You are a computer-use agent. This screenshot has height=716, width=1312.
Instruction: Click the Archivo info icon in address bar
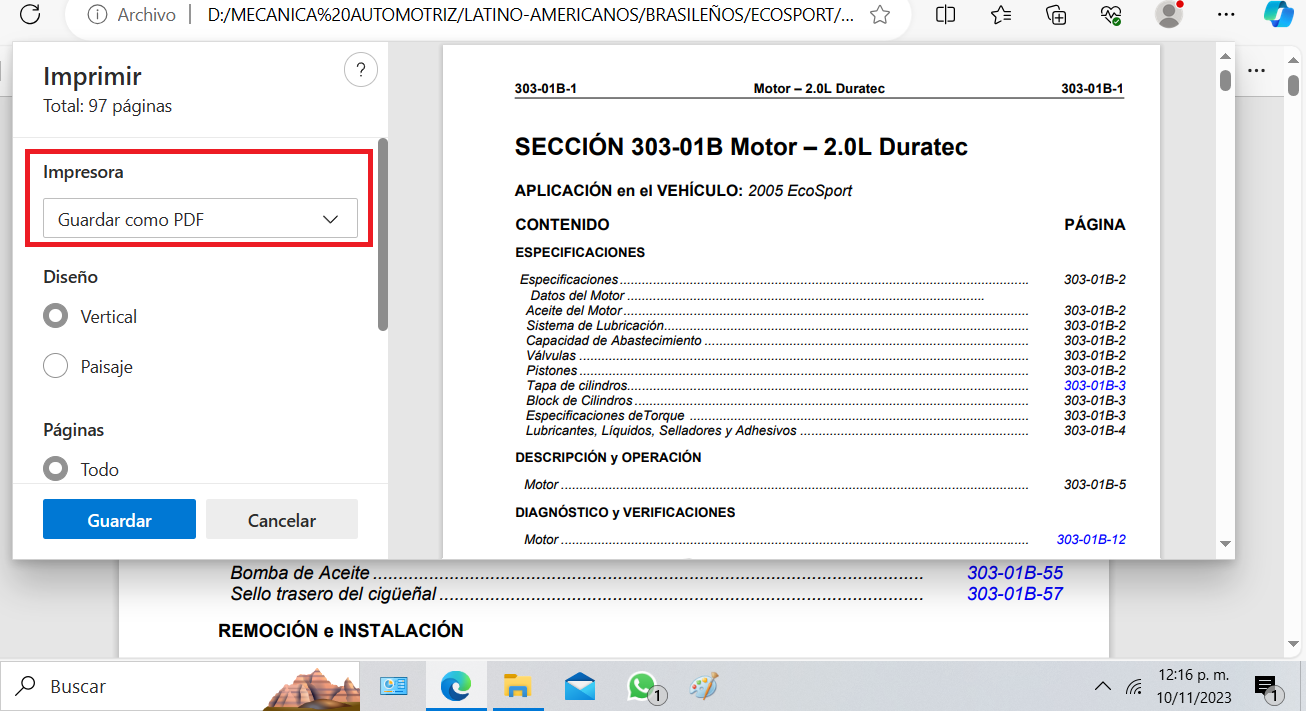coord(97,15)
